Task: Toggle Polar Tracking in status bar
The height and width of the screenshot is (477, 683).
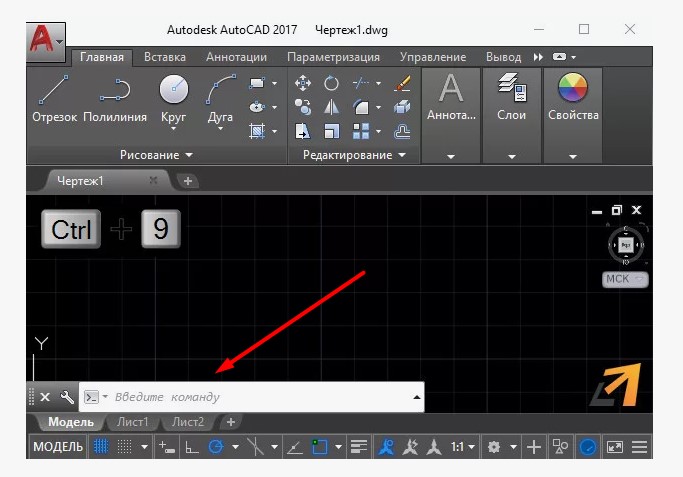Action: click(216, 447)
